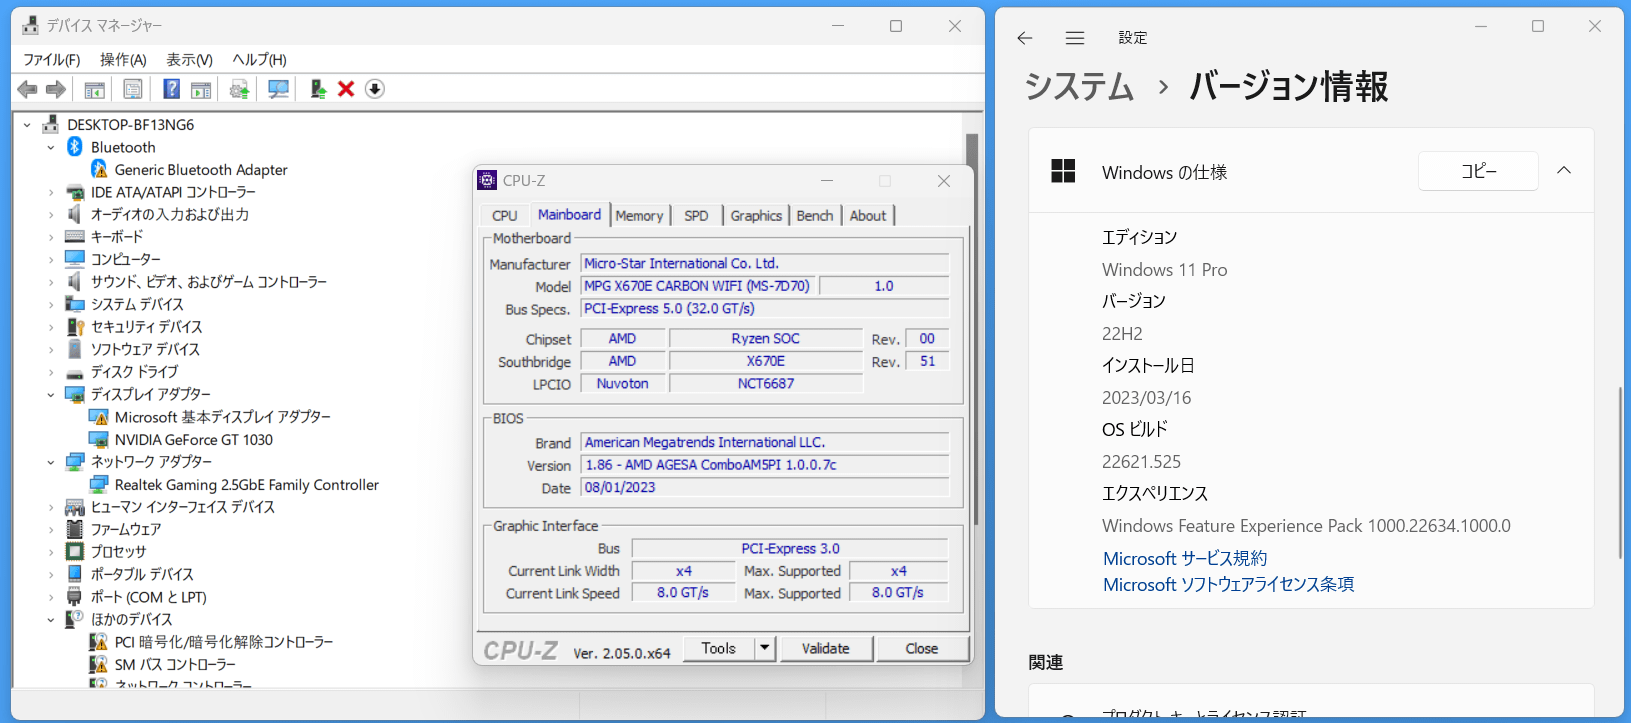
Task: Open the Properties toolbar icon in Device Manager
Action: point(133,89)
